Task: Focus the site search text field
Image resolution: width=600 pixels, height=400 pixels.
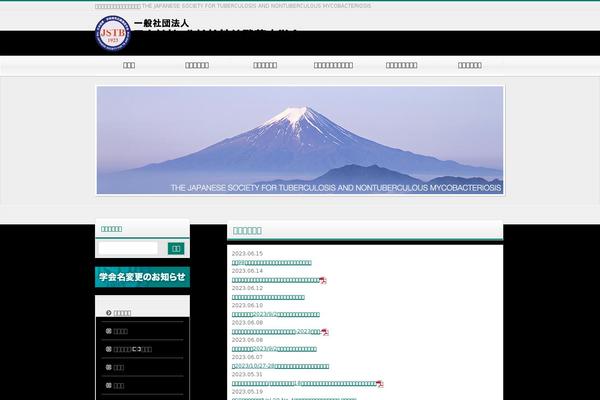Action: (128, 248)
